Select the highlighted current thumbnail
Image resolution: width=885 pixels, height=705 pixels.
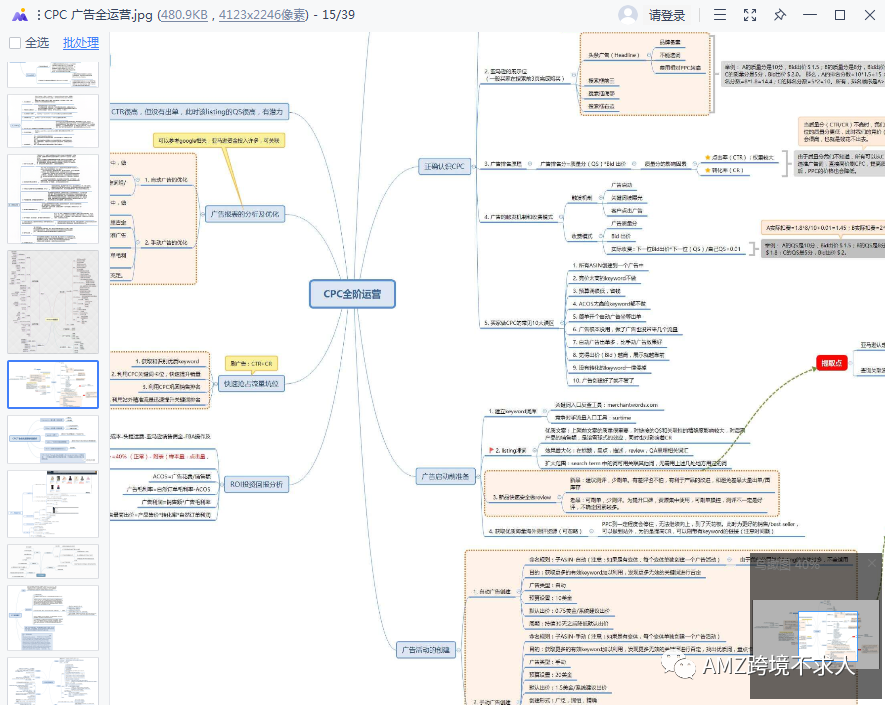pos(53,384)
